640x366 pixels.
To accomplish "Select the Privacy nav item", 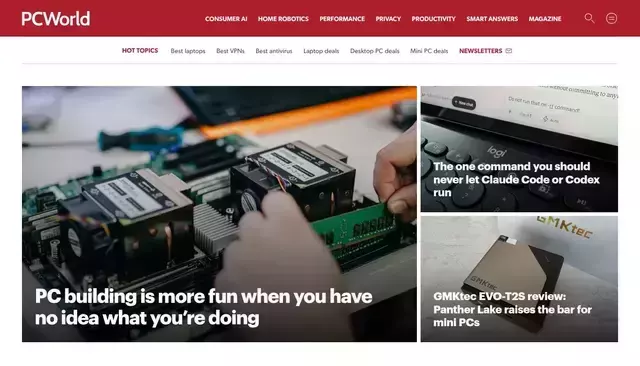I will click(388, 19).
